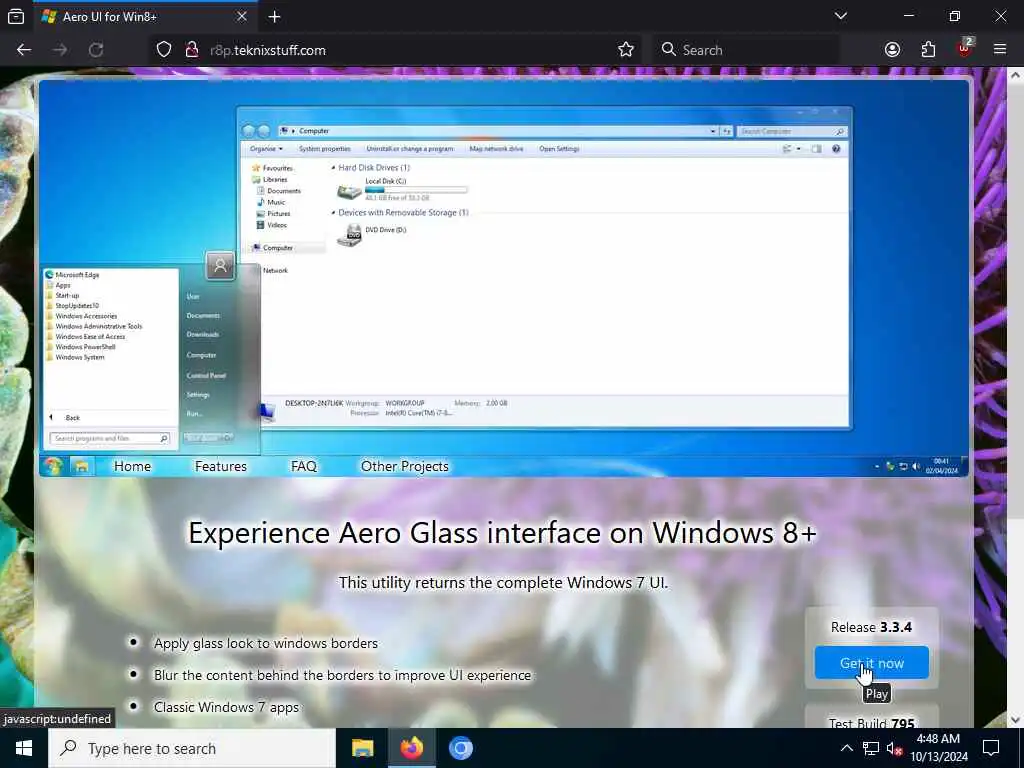
Task: Open the notification center icon
Action: (991, 748)
